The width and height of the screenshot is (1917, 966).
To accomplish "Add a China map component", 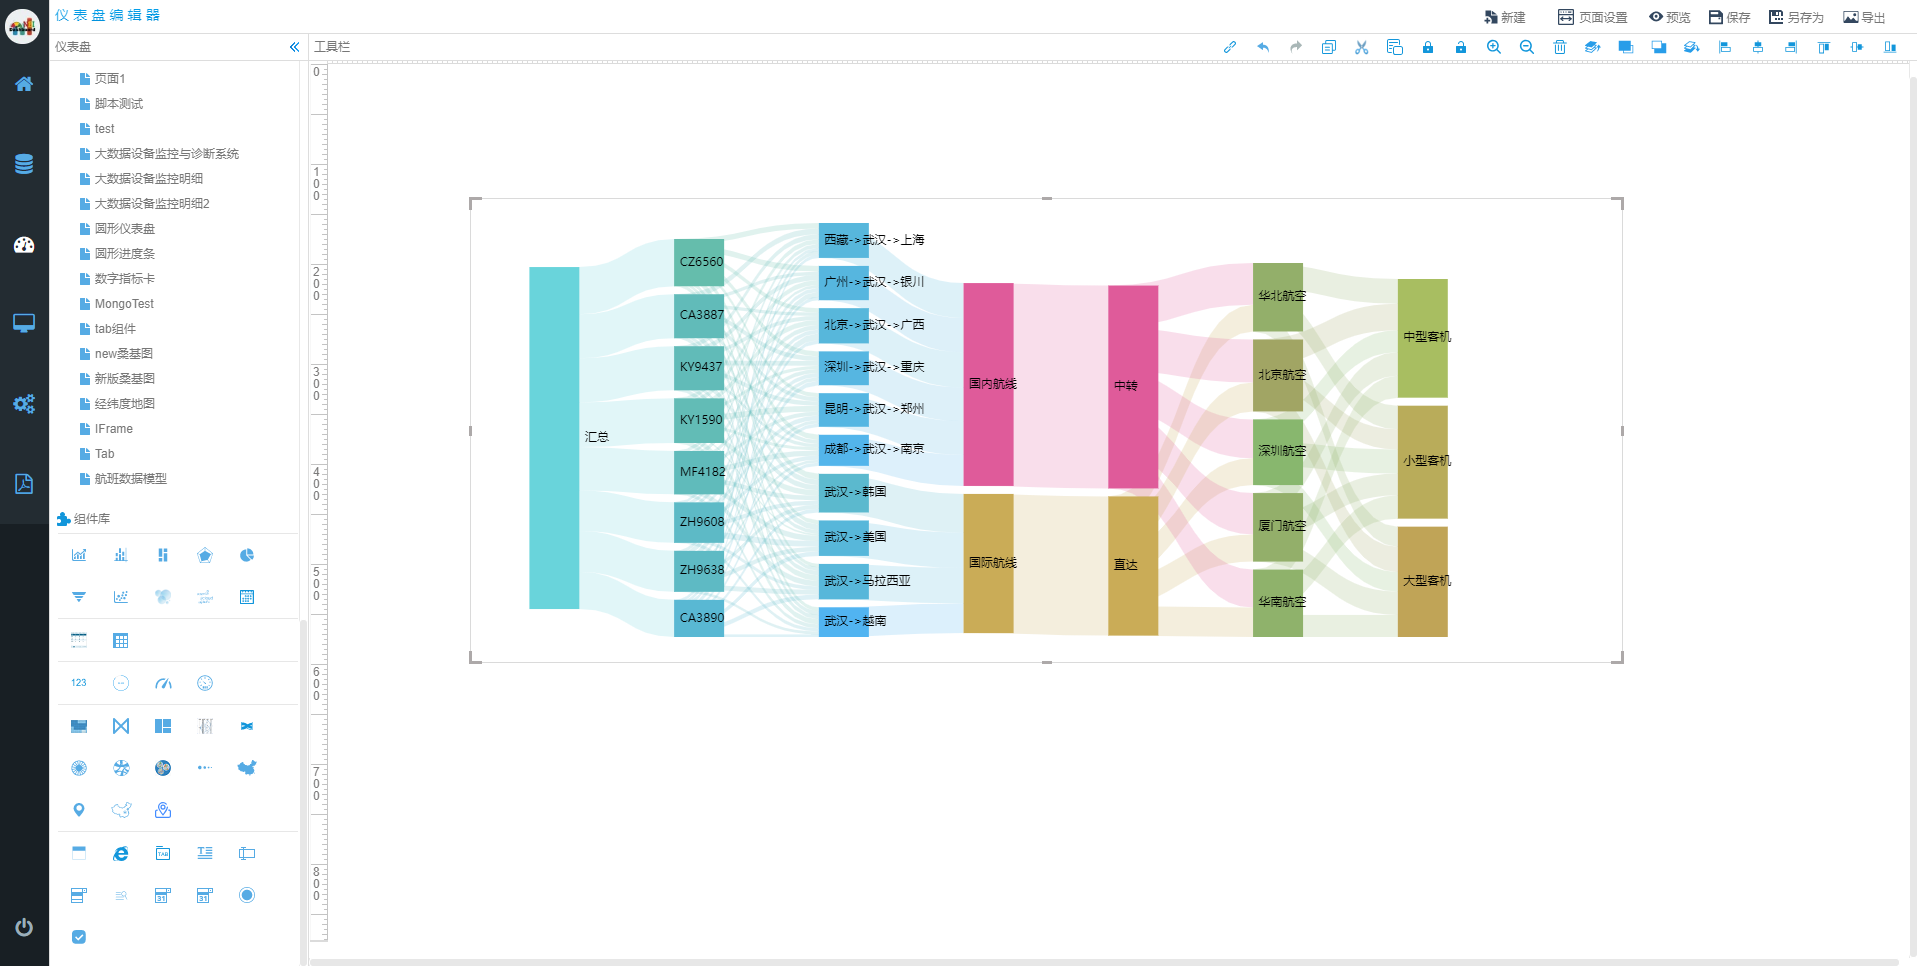I will click(x=247, y=768).
